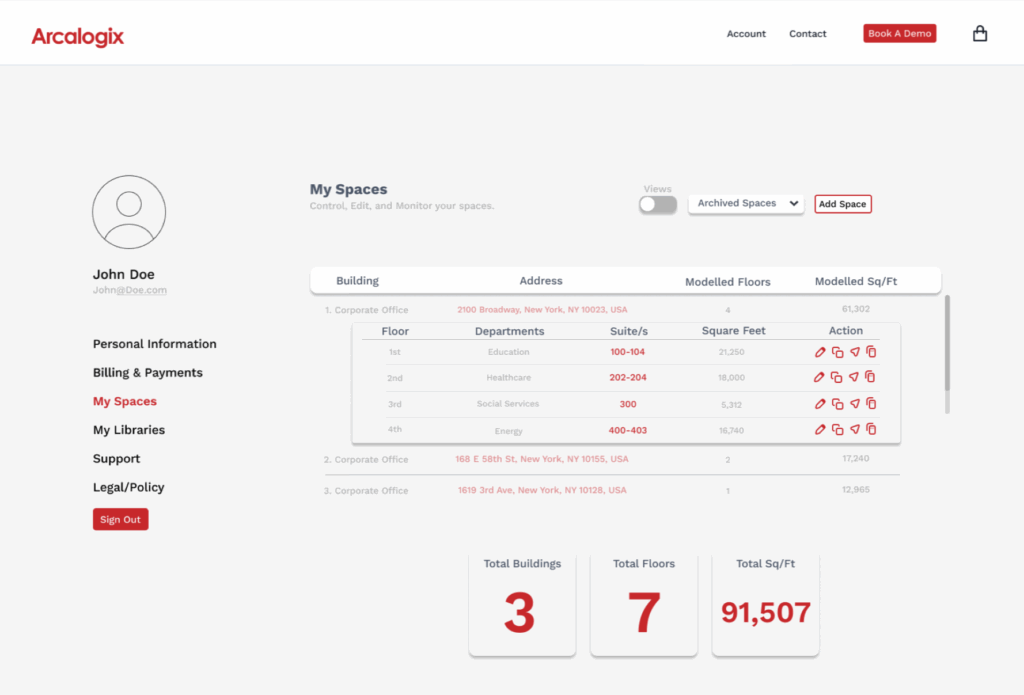
Task: Click the overlapping squares icon for 3rd floor
Action: point(837,404)
